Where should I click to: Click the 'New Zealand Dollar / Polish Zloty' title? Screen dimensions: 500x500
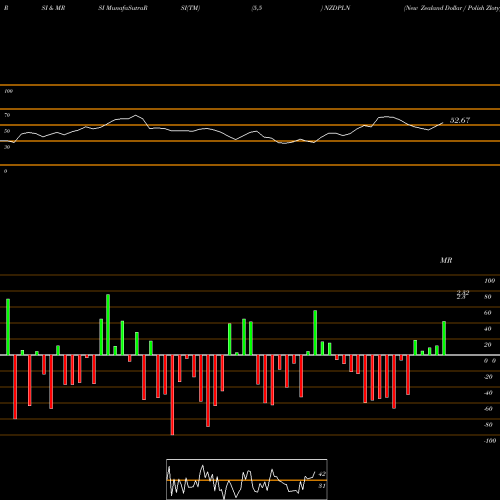coord(452,8)
